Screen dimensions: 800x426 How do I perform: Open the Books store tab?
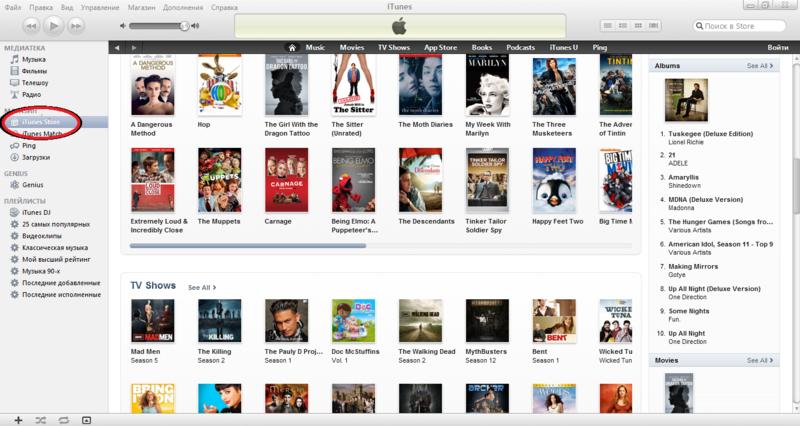tap(482, 47)
